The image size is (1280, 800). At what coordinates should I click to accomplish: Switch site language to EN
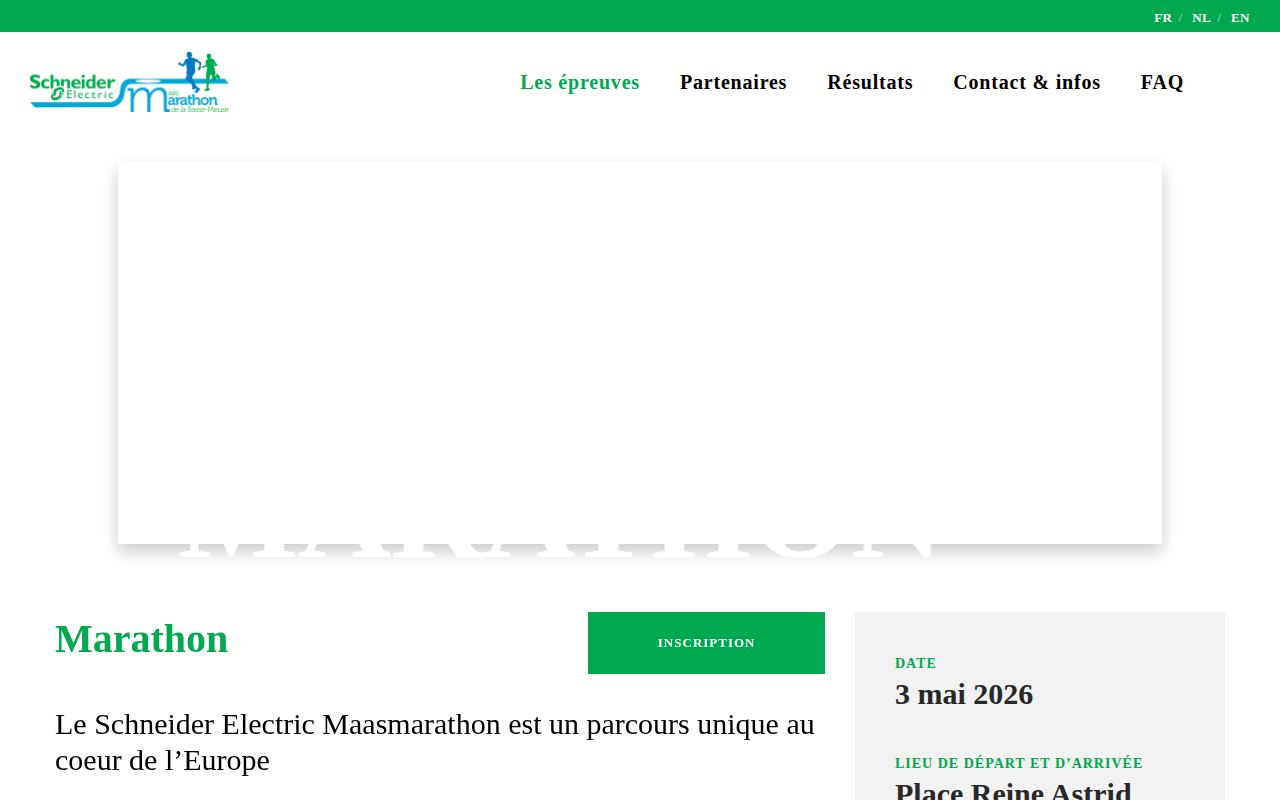pos(1240,17)
